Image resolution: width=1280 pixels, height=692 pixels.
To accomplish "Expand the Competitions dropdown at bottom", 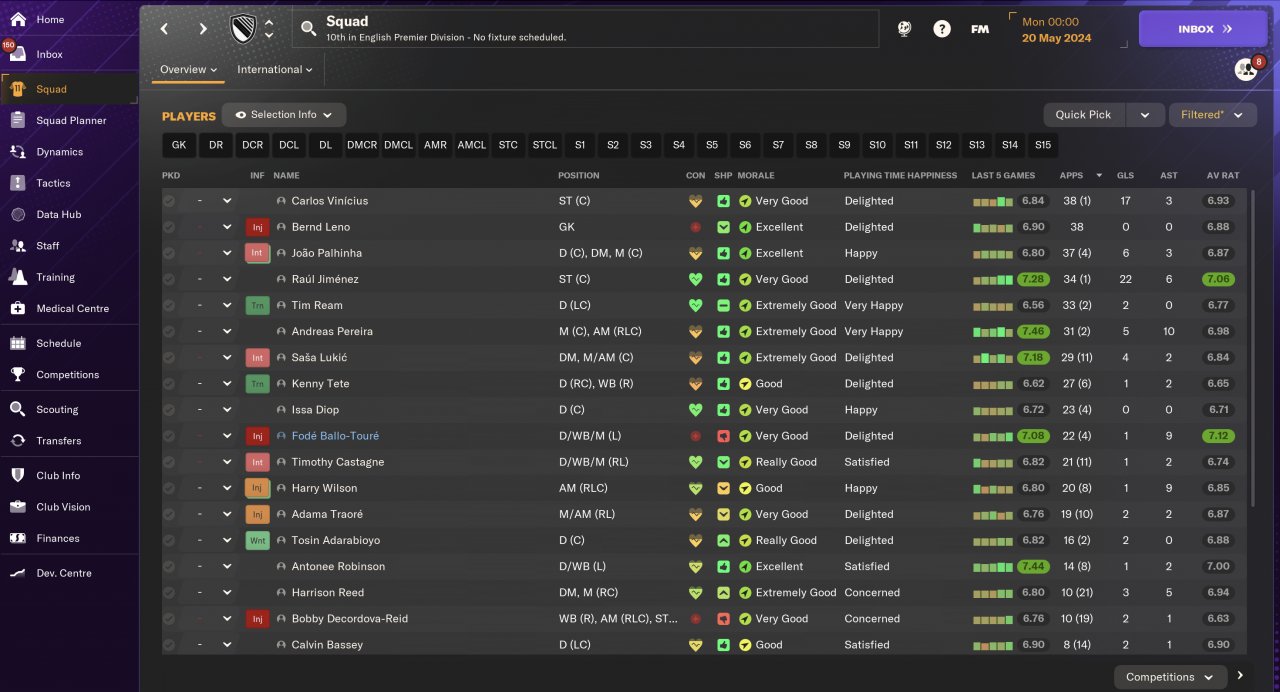I will (x=1169, y=677).
